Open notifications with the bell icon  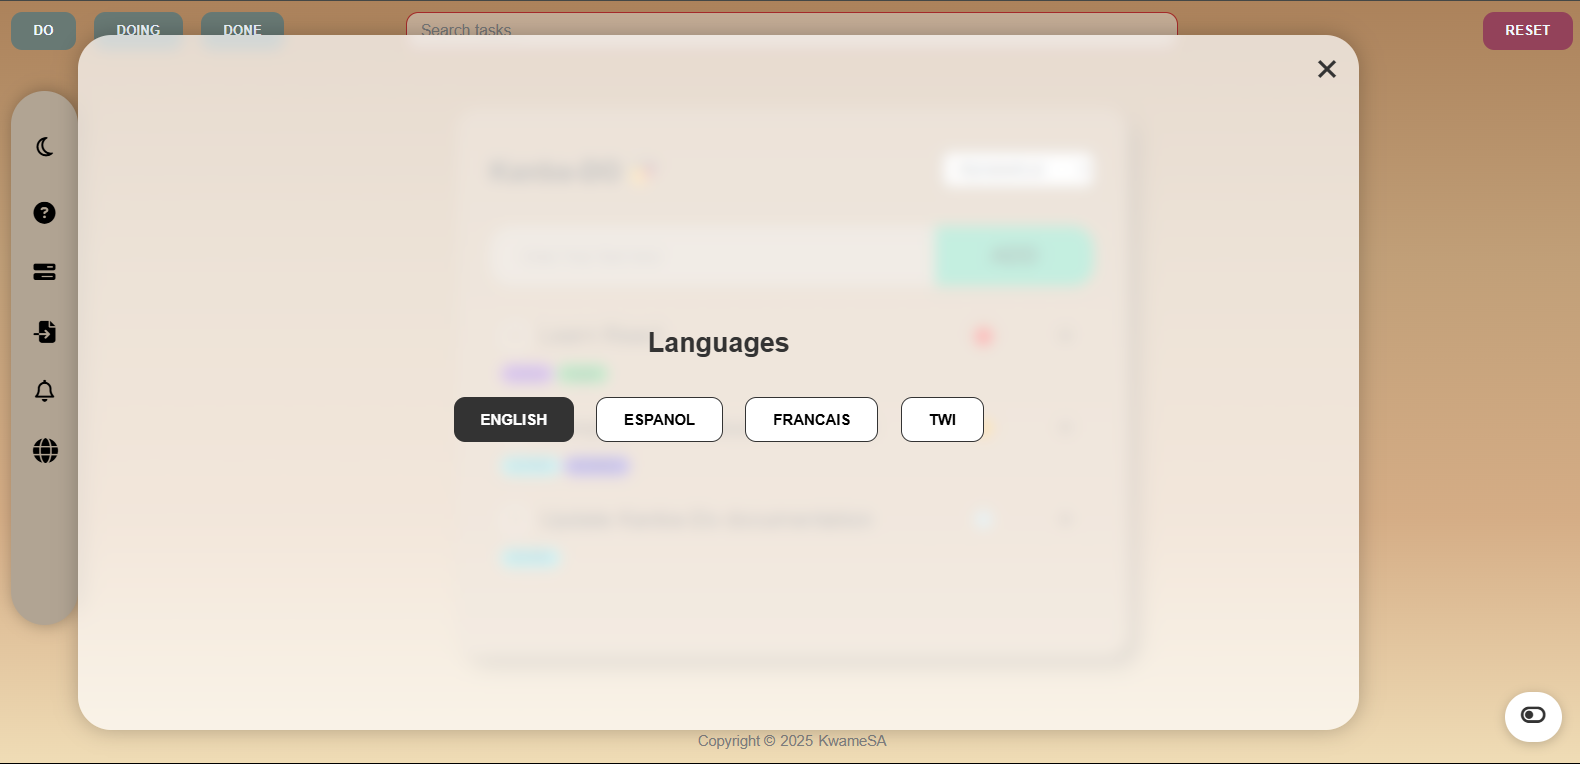click(45, 391)
